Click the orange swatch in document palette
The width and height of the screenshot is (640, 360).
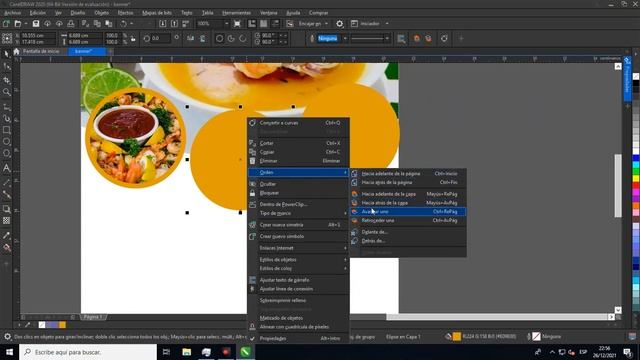[62, 325]
